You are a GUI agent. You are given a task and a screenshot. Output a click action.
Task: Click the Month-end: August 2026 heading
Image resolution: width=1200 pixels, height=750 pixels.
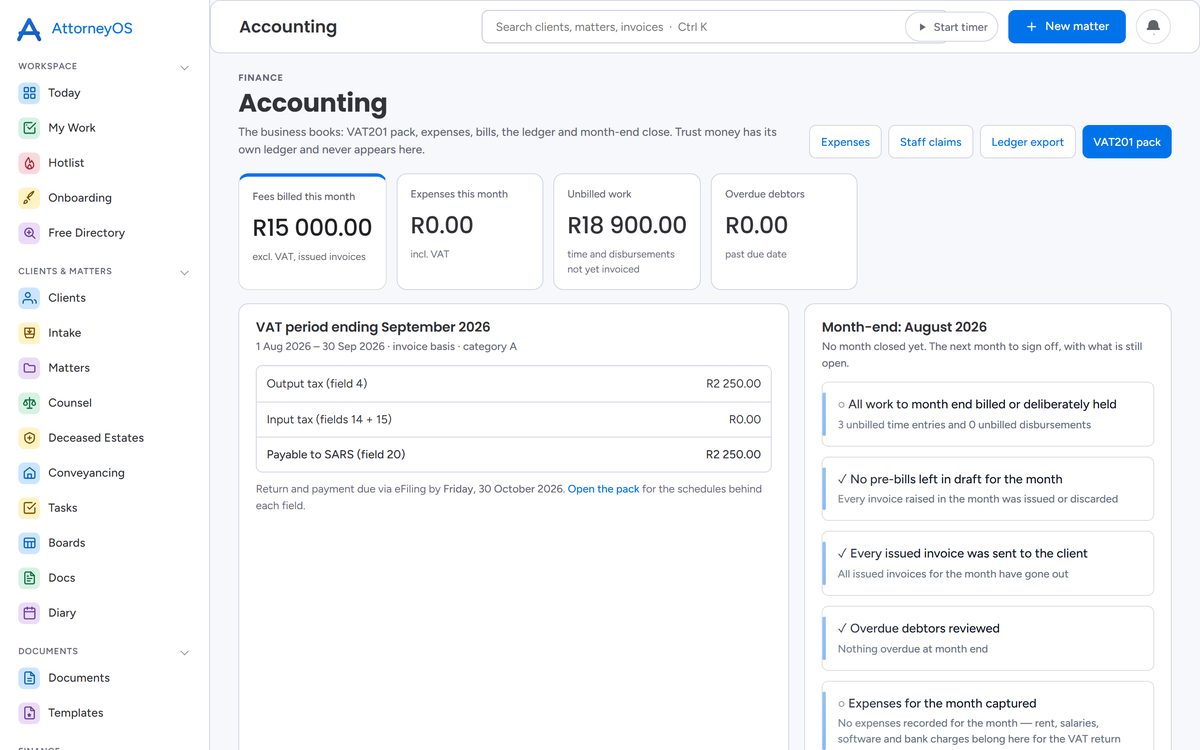(904, 327)
